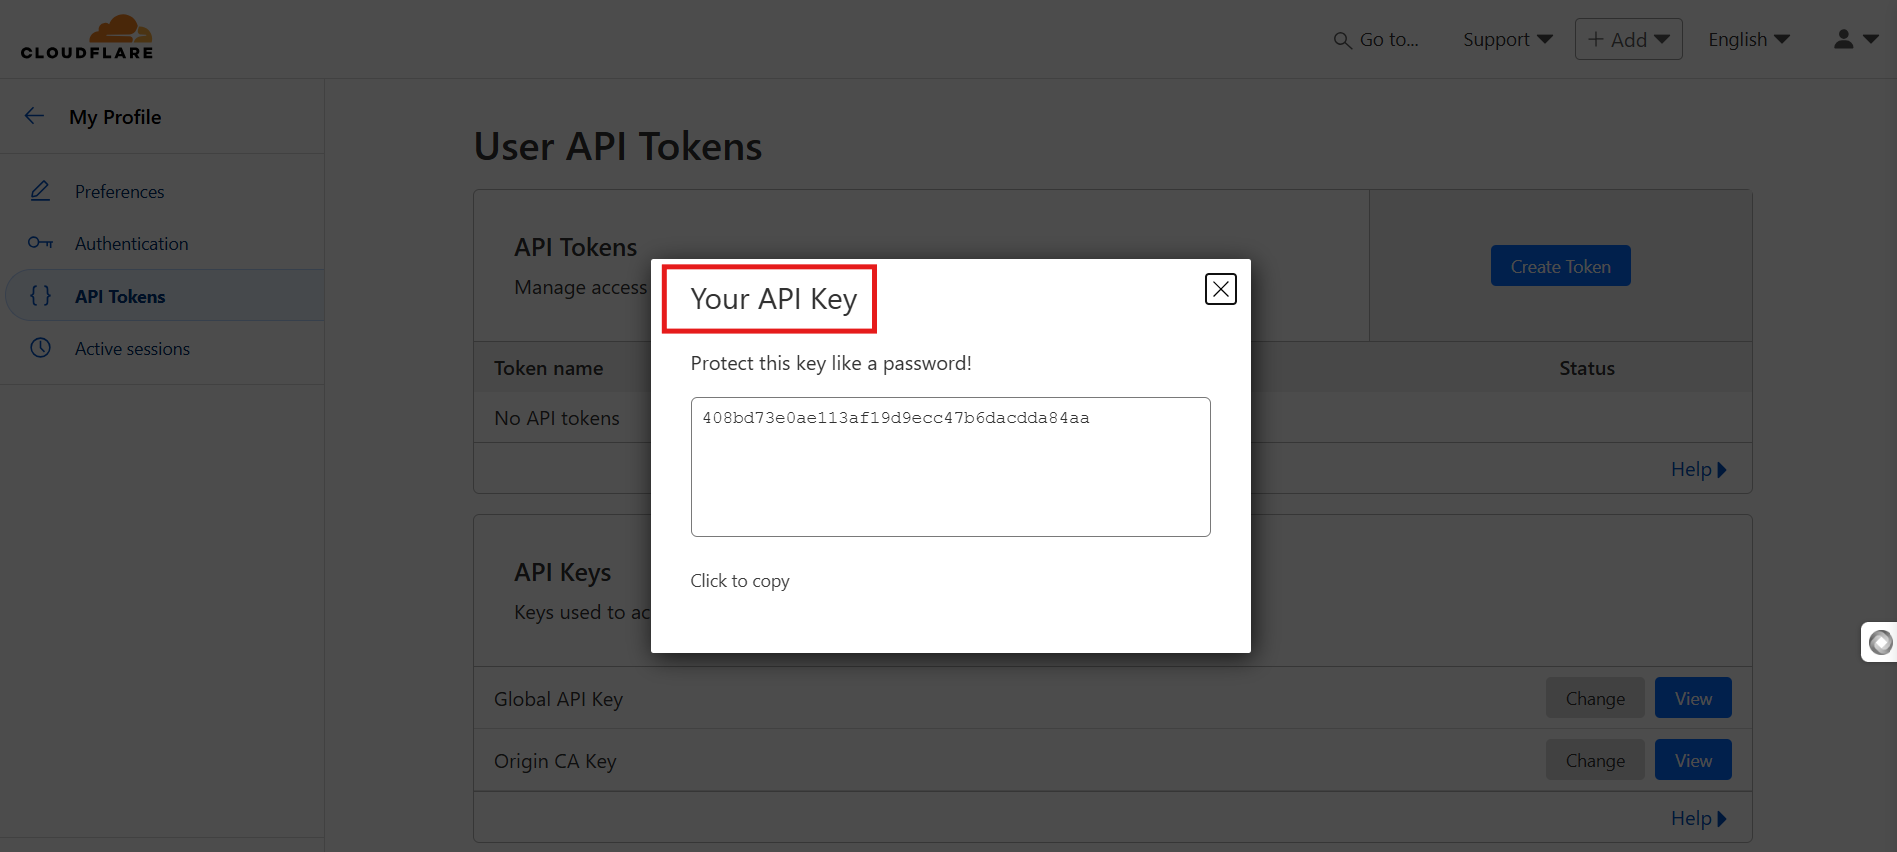Click the Create Token button
The width and height of the screenshot is (1897, 852).
click(x=1560, y=266)
